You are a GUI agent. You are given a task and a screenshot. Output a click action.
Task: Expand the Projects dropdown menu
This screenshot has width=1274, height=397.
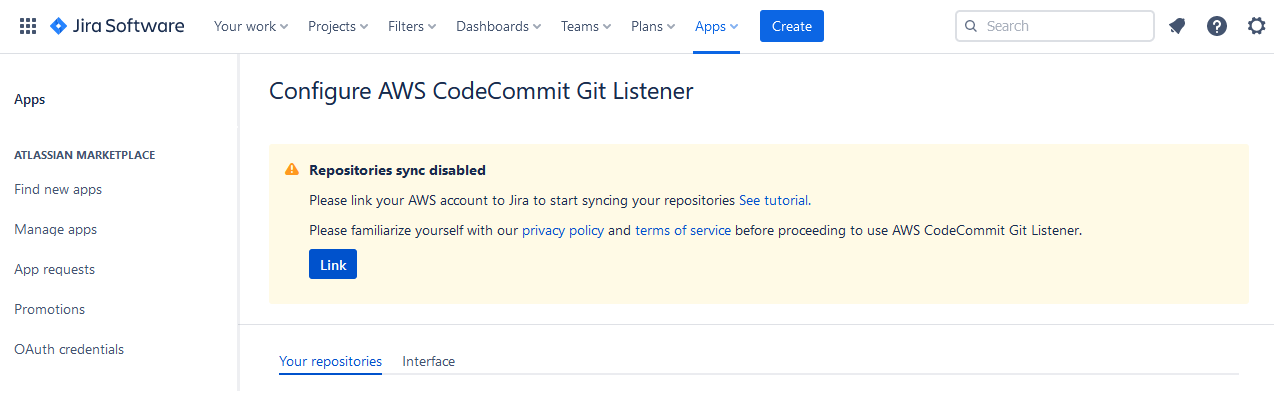tap(338, 26)
